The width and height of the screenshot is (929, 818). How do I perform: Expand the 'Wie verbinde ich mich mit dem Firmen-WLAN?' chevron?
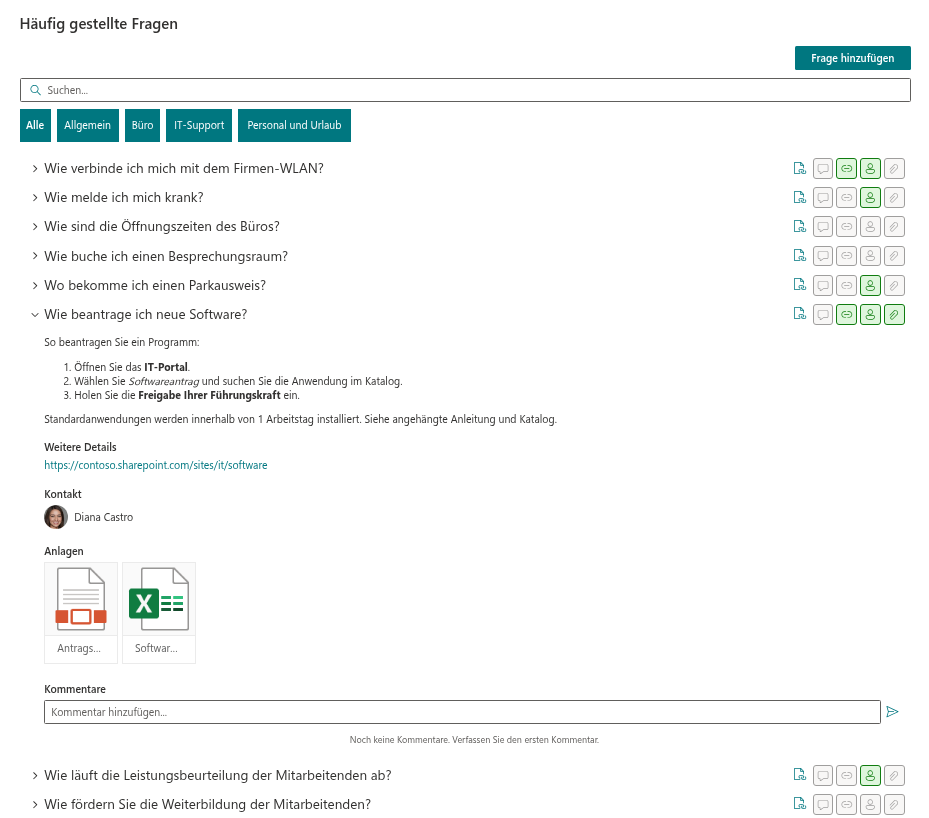point(35,169)
